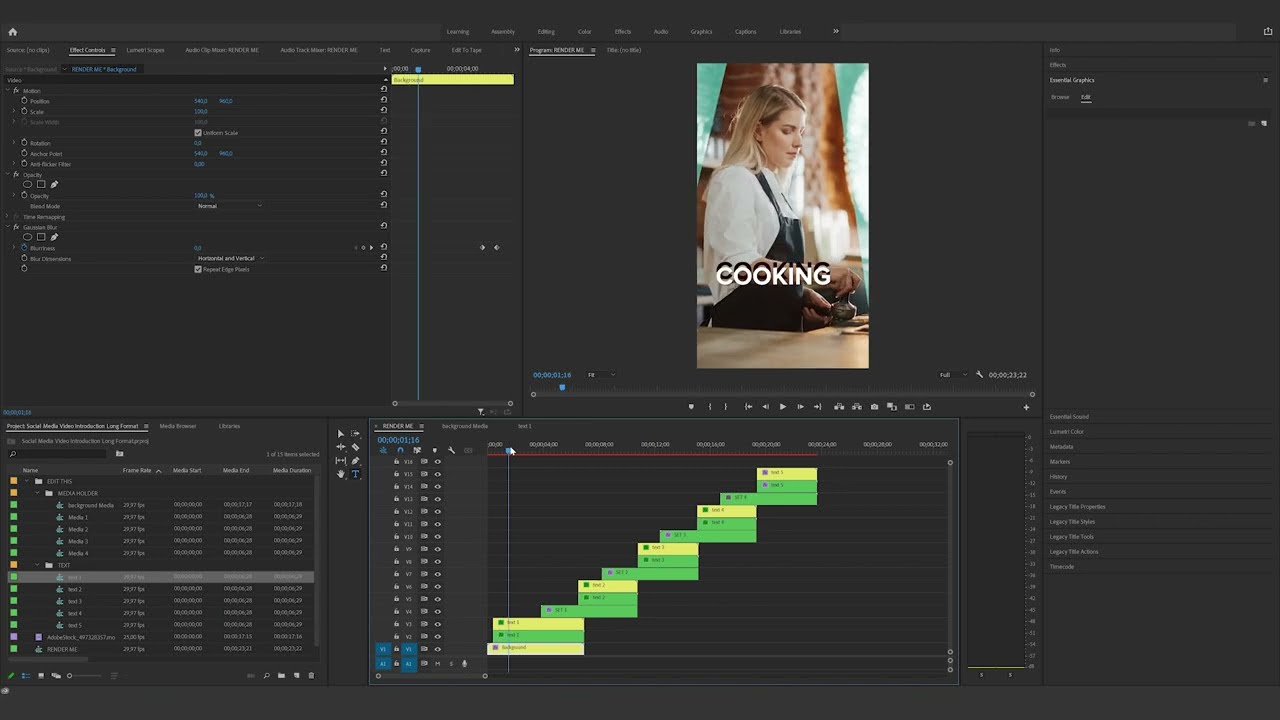Select the Pen tool in the tools panel
The image size is (1280, 720).
coord(355,461)
